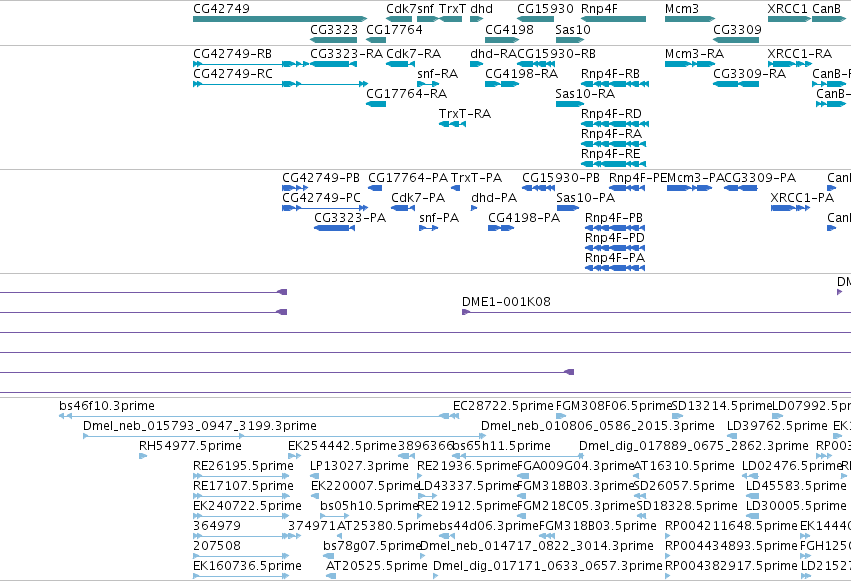Click the LP13027.3prime EST label
The image size is (851, 581).
[359, 467]
